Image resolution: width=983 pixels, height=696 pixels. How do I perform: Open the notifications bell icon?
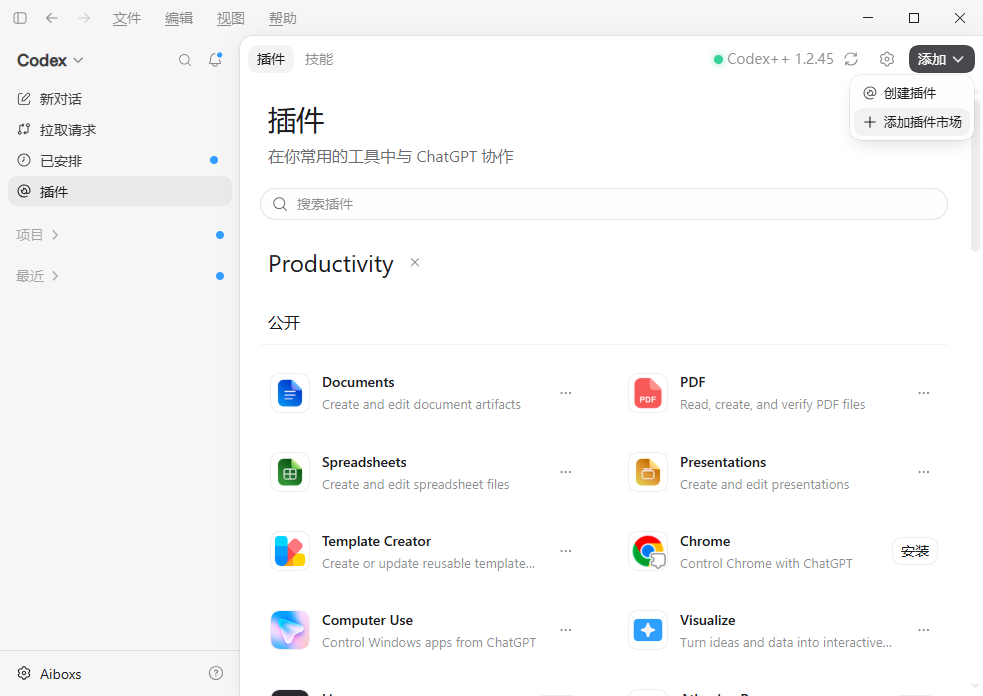point(215,60)
